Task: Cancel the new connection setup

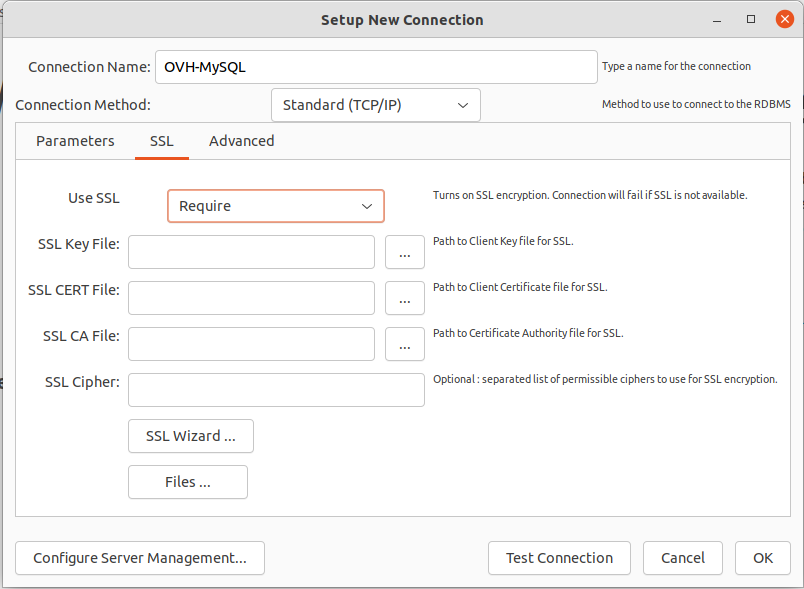Action: click(x=683, y=558)
